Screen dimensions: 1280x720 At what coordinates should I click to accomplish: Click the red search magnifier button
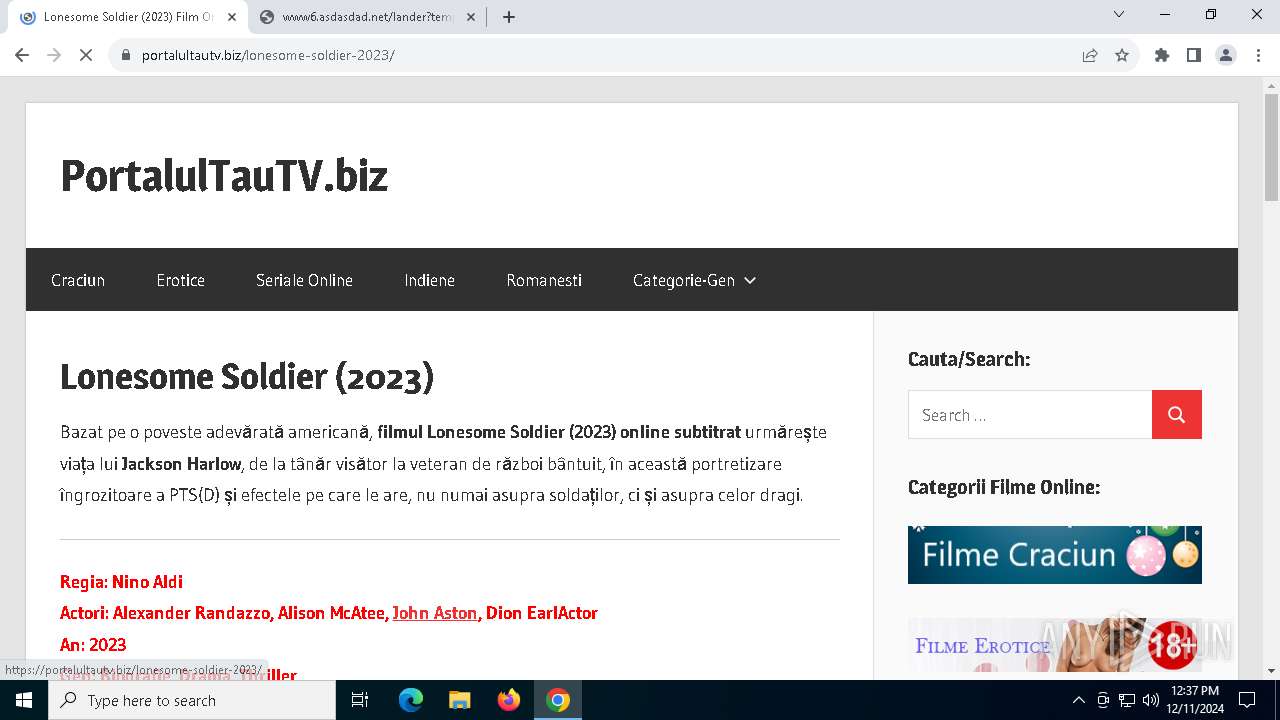[1177, 415]
